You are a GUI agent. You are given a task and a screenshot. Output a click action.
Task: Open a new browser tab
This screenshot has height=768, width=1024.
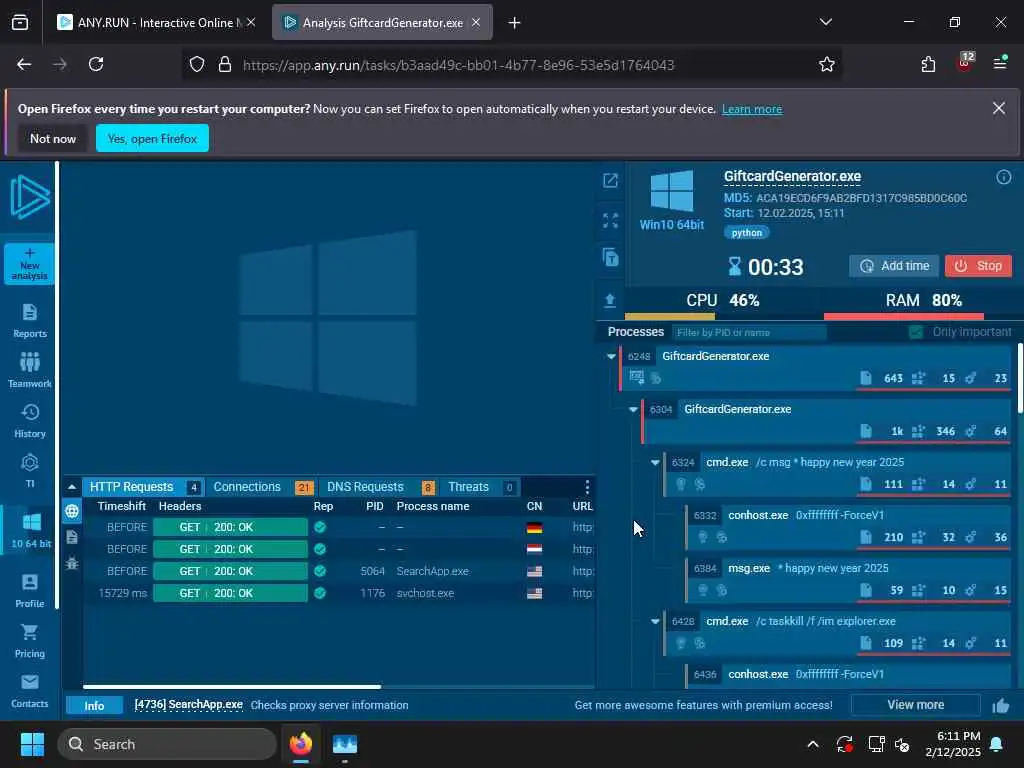(515, 23)
